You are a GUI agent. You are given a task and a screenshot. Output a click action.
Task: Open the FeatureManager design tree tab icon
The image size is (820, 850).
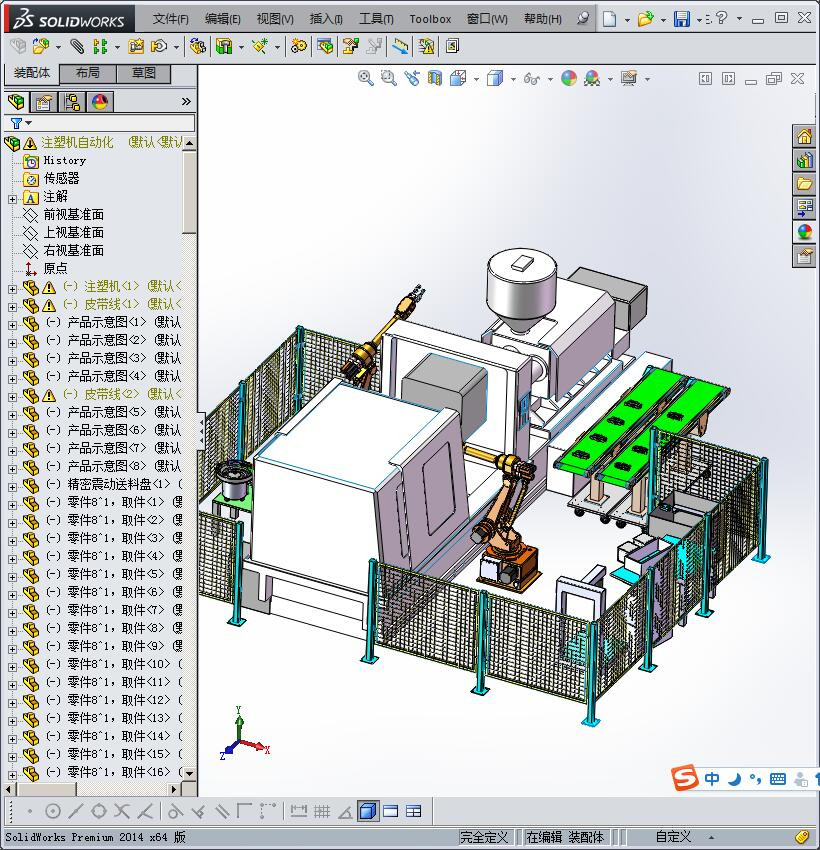[16, 101]
